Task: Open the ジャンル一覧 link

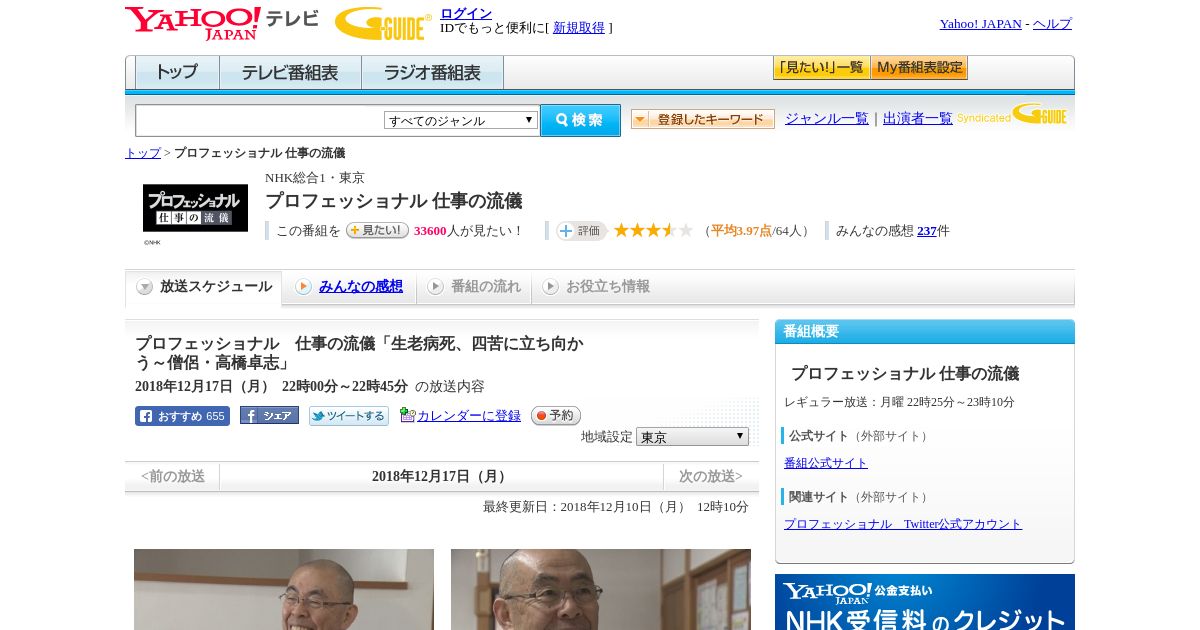Action: click(x=827, y=119)
